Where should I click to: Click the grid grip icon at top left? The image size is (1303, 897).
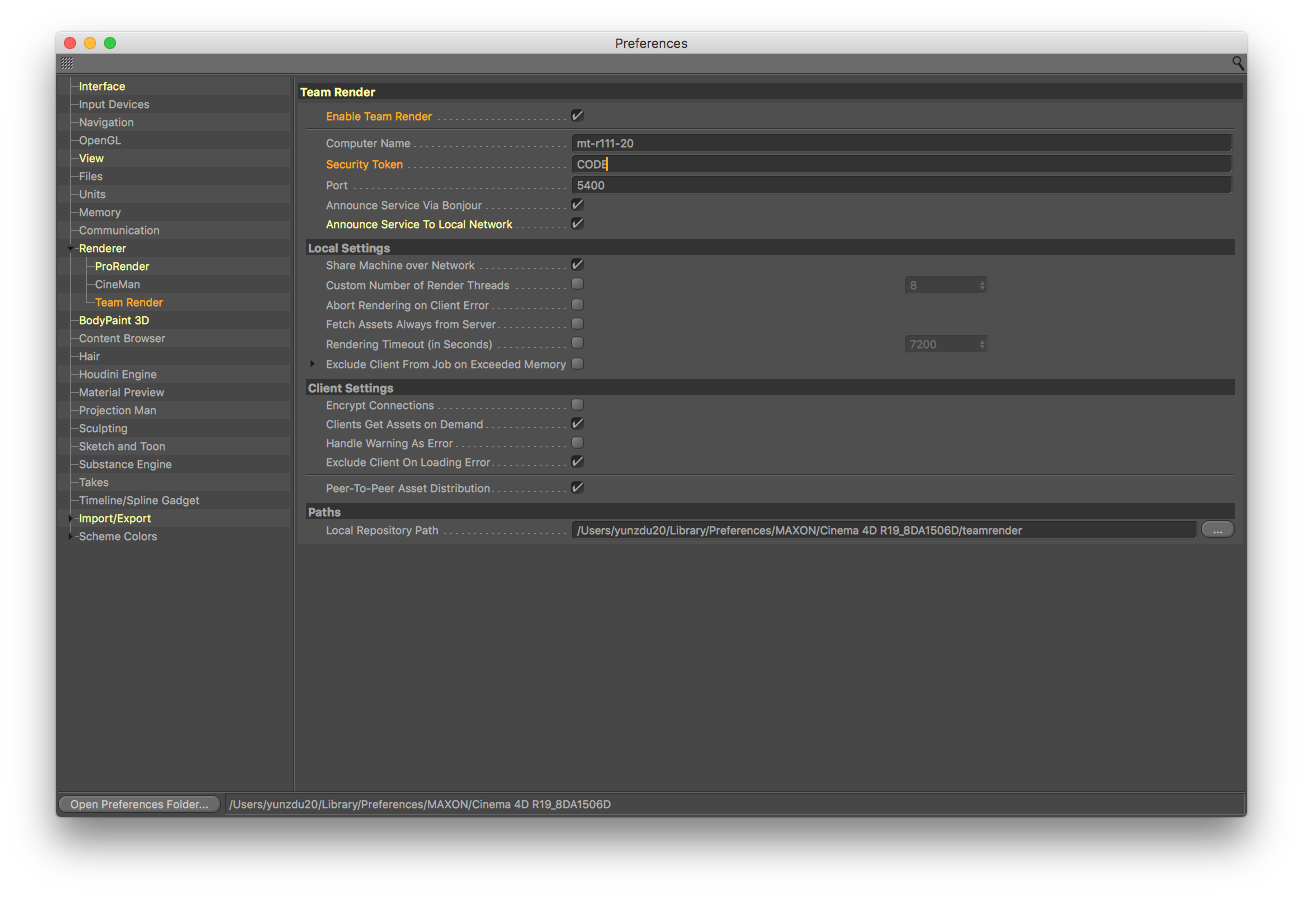pyautogui.click(x=67, y=63)
